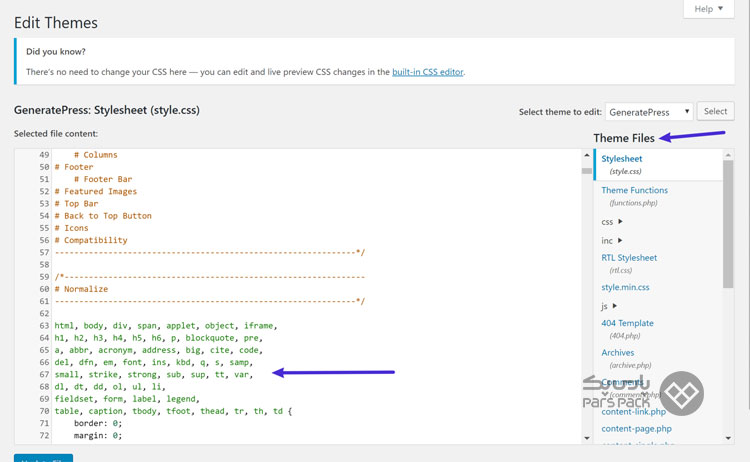Click line 69 starting 'fieldset, form, label'
The width and height of the screenshot is (750, 462).
coord(127,399)
